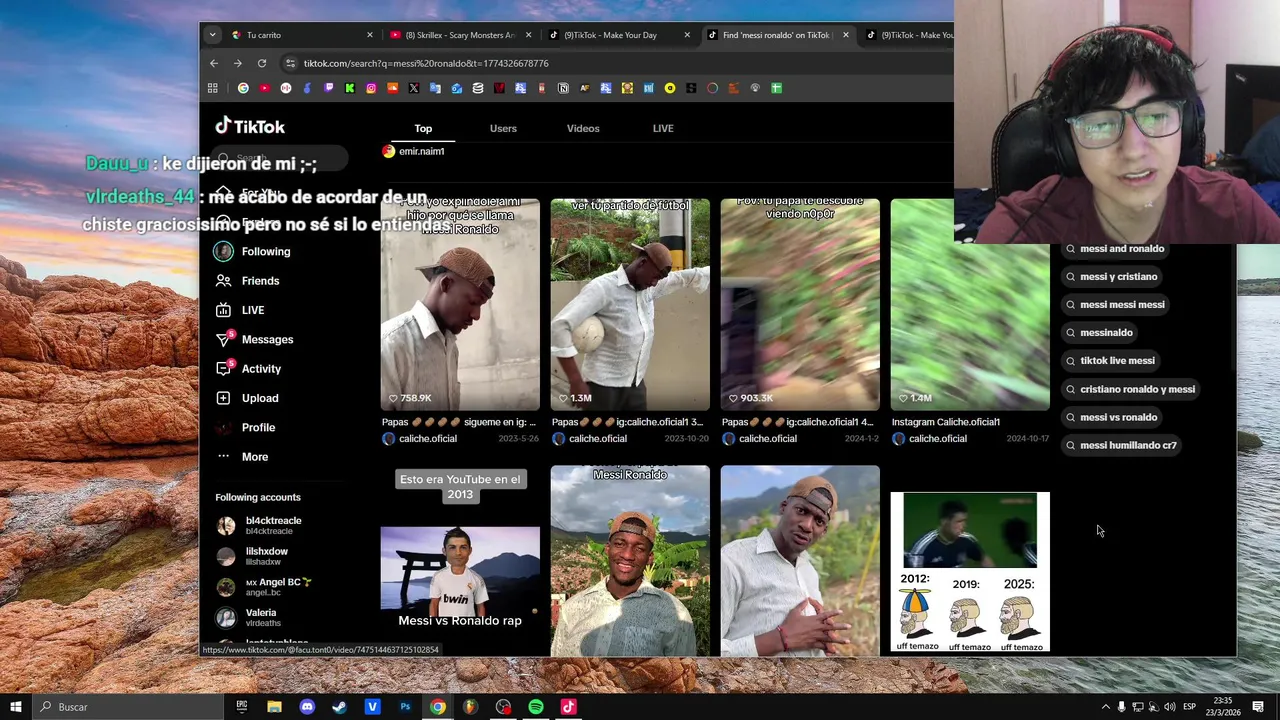Open the Kick bookmark
Screen dimensions: 1280x720
coord(350,88)
